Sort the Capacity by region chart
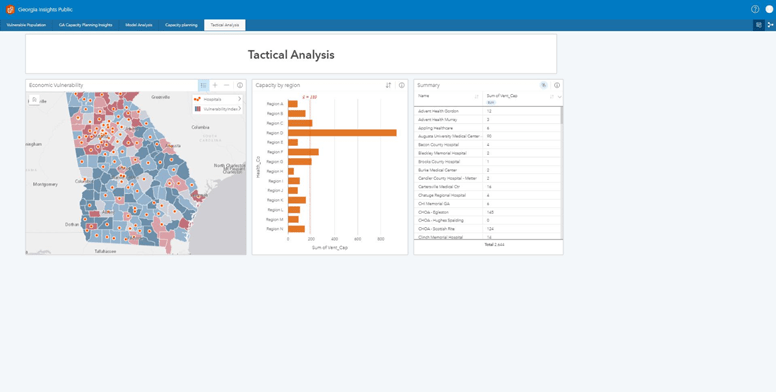The height and width of the screenshot is (392, 776). click(388, 86)
